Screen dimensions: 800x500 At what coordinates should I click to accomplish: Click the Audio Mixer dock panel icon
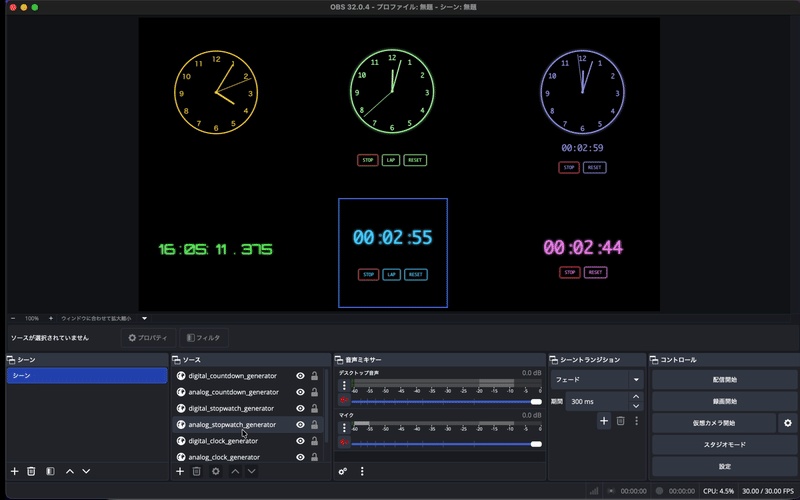[x=339, y=360]
